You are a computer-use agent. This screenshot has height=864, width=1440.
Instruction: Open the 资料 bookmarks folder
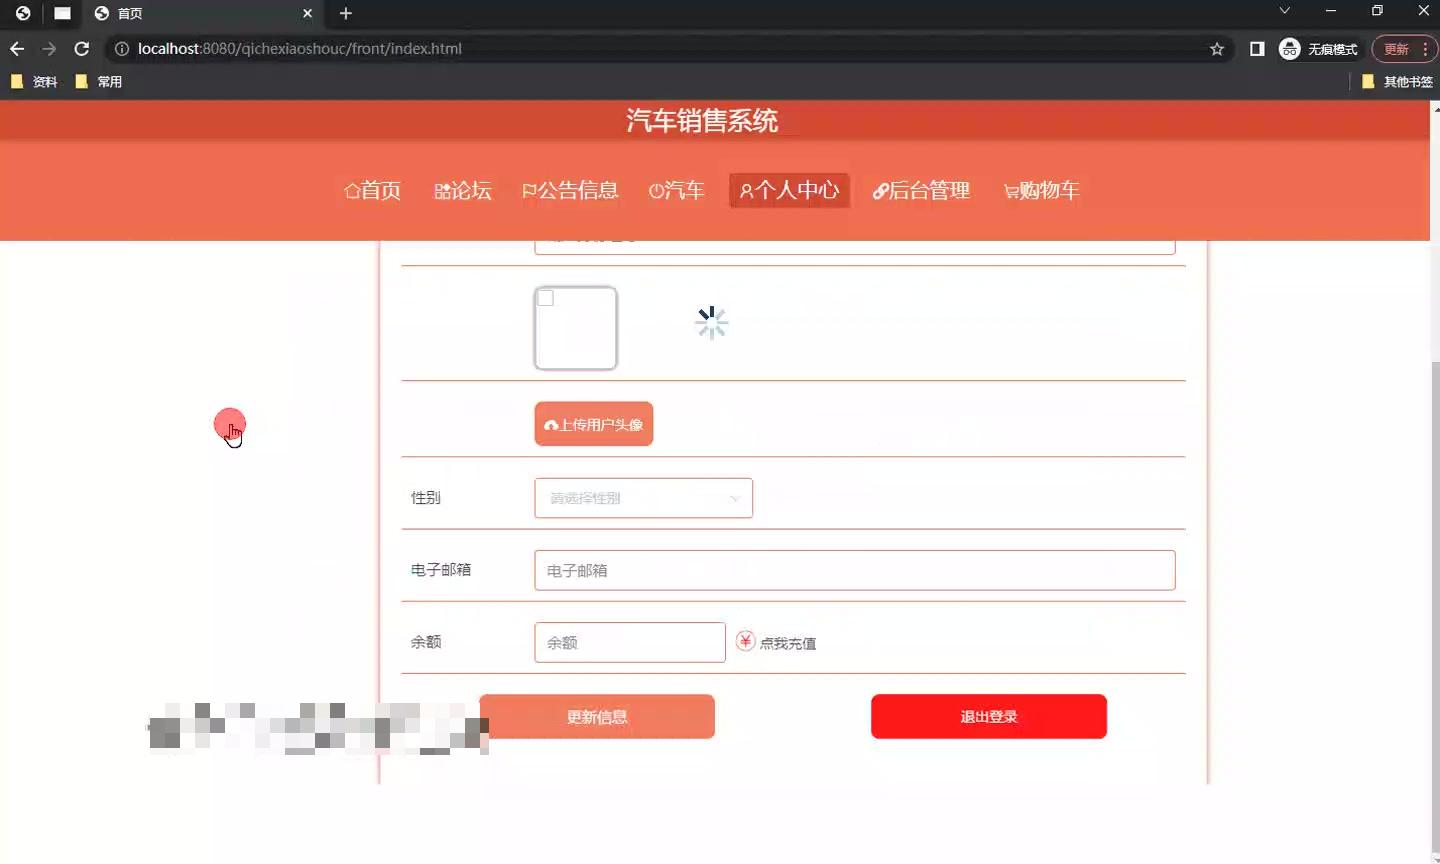coord(34,82)
